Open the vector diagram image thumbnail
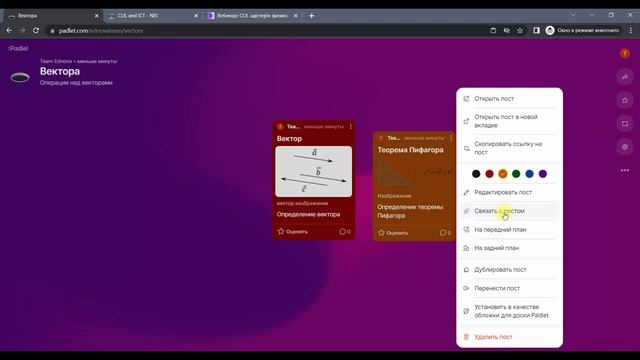640x360 pixels. click(313, 171)
